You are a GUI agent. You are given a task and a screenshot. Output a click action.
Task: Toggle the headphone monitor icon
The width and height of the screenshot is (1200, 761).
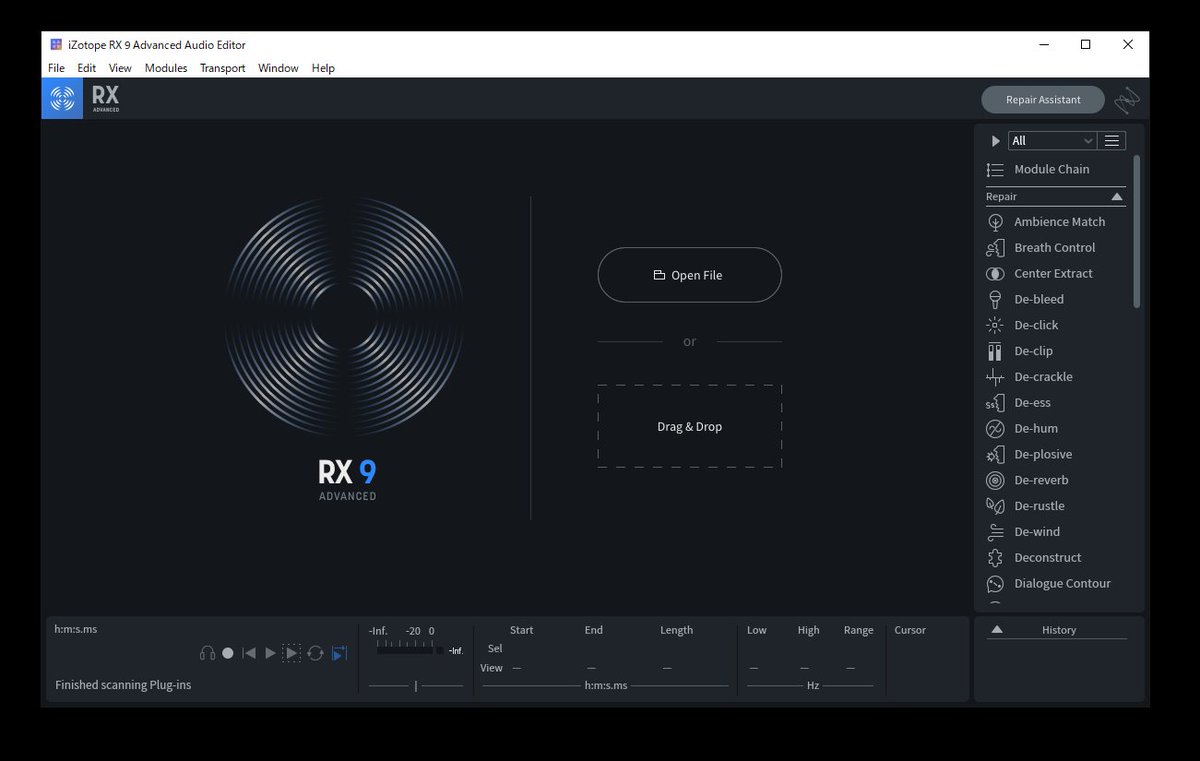[207, 652]
